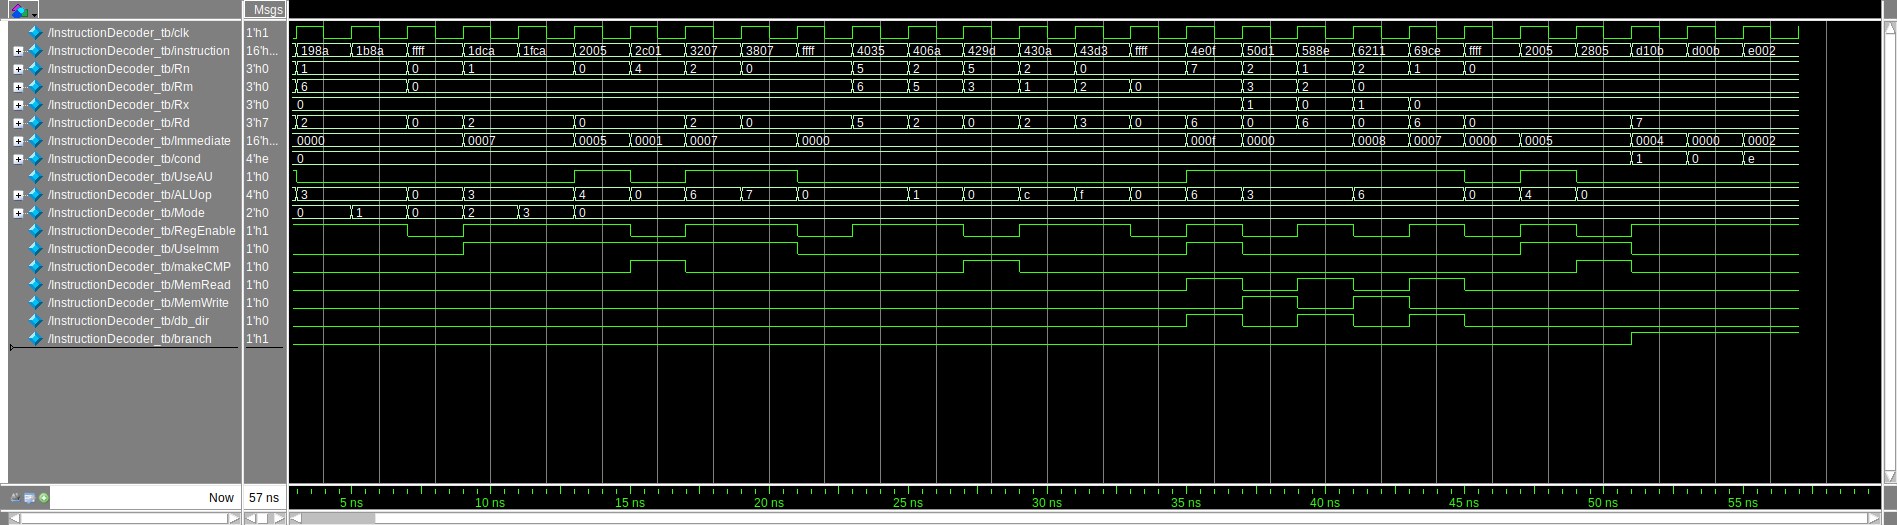The height and width of the screenshot is (525, 1897).
Task: Expand the Rn signal bus
Action: [18, 69]
